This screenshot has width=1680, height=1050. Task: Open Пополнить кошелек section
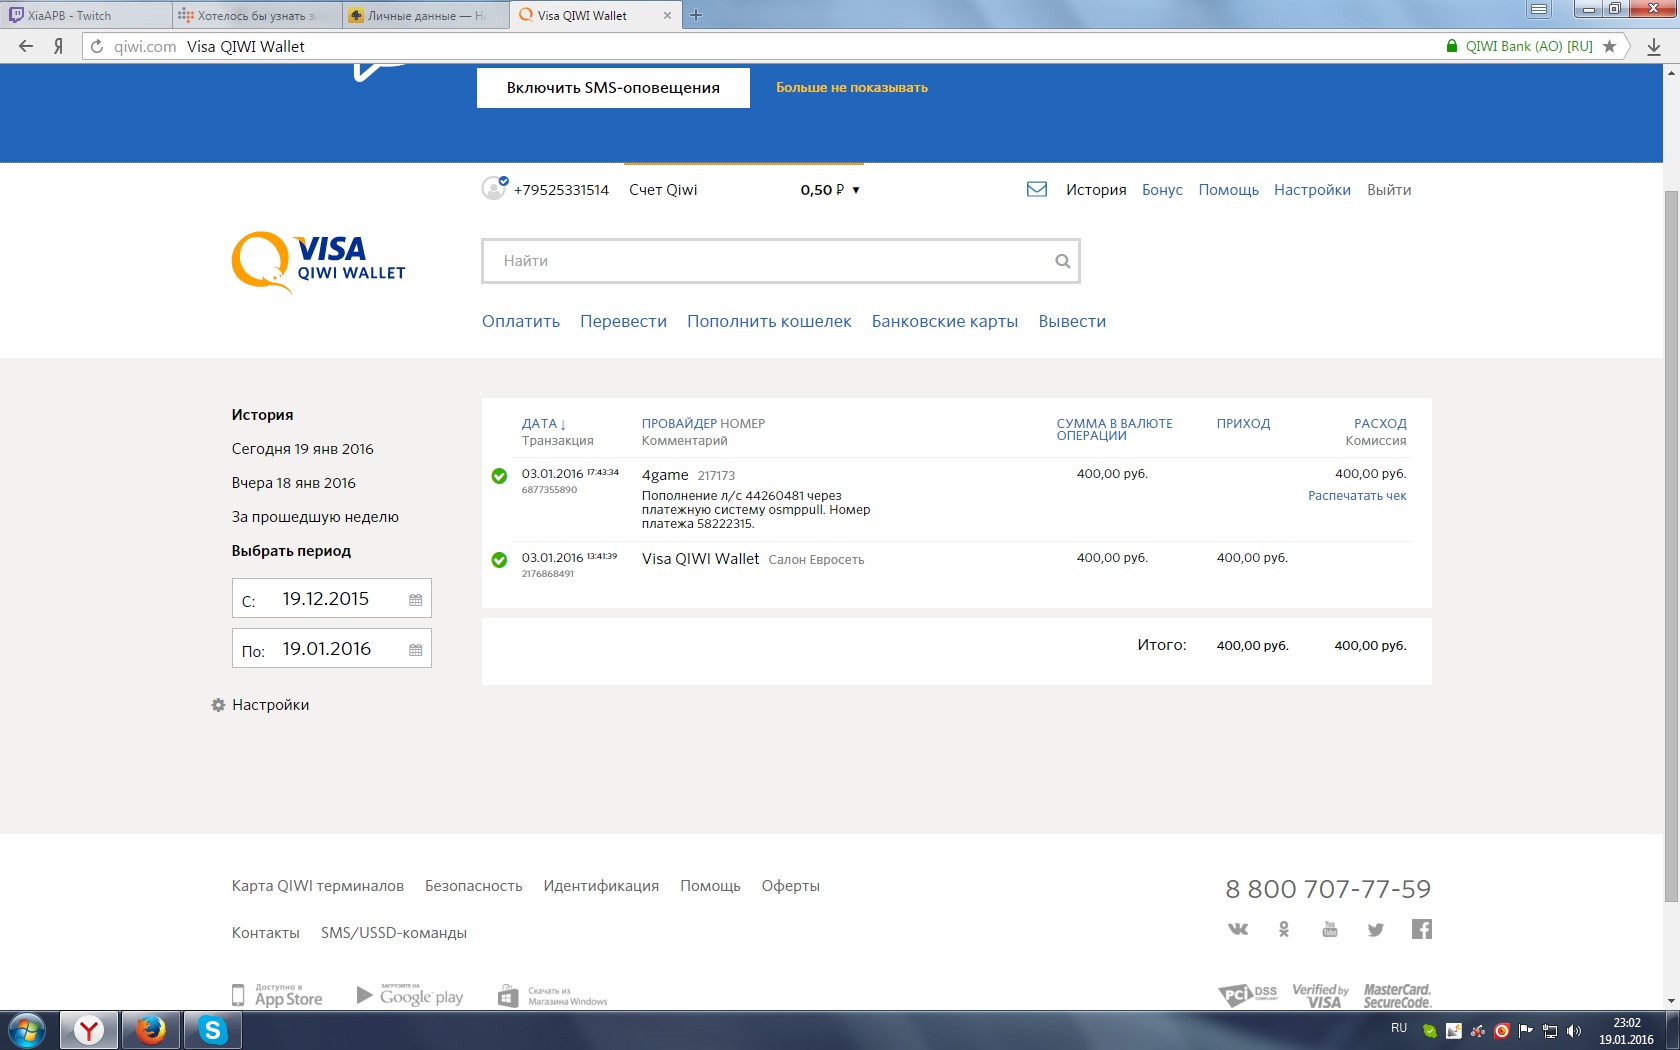point(769,321)
